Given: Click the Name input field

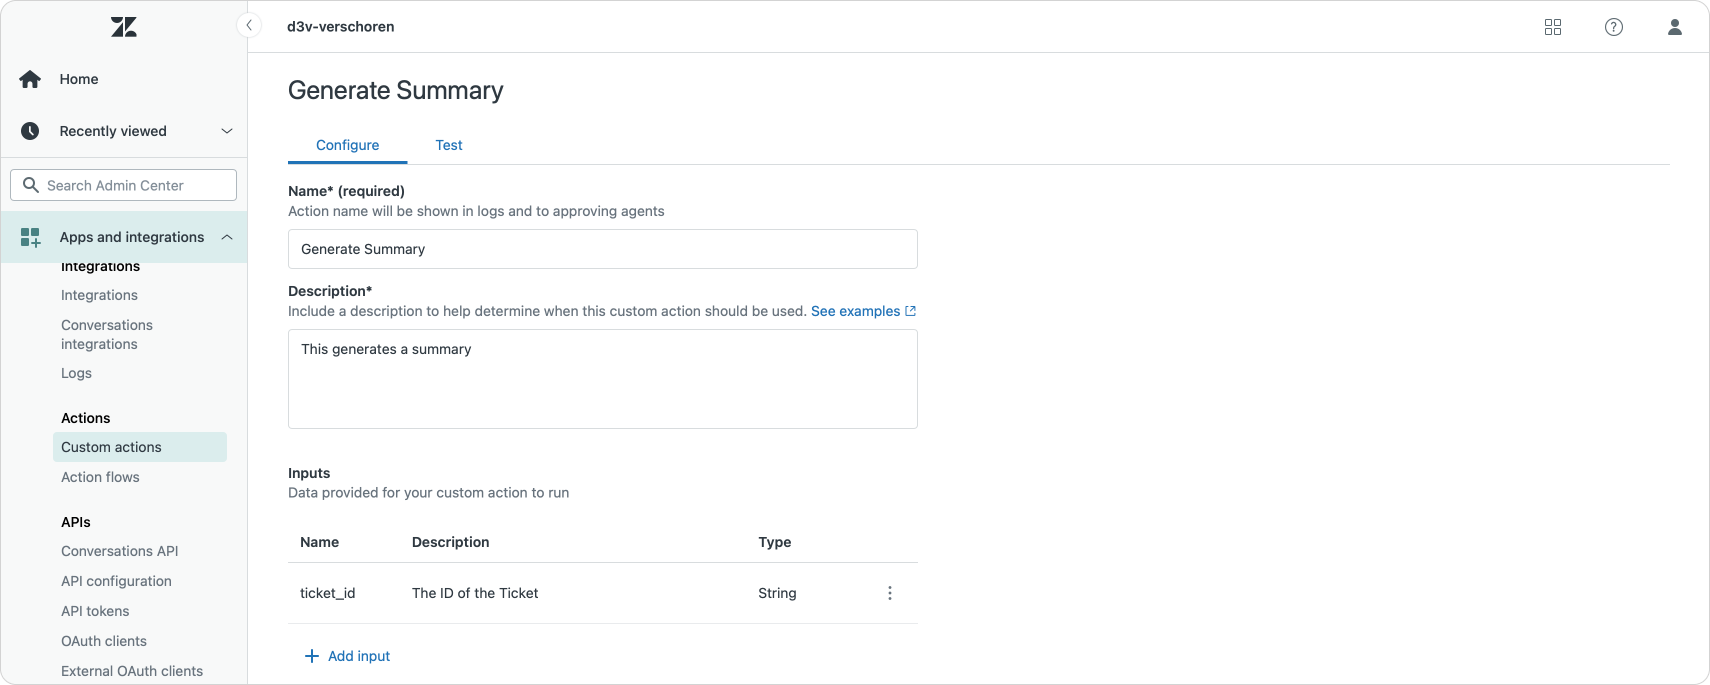Looking at the screenshot, I should pos(602,249).
